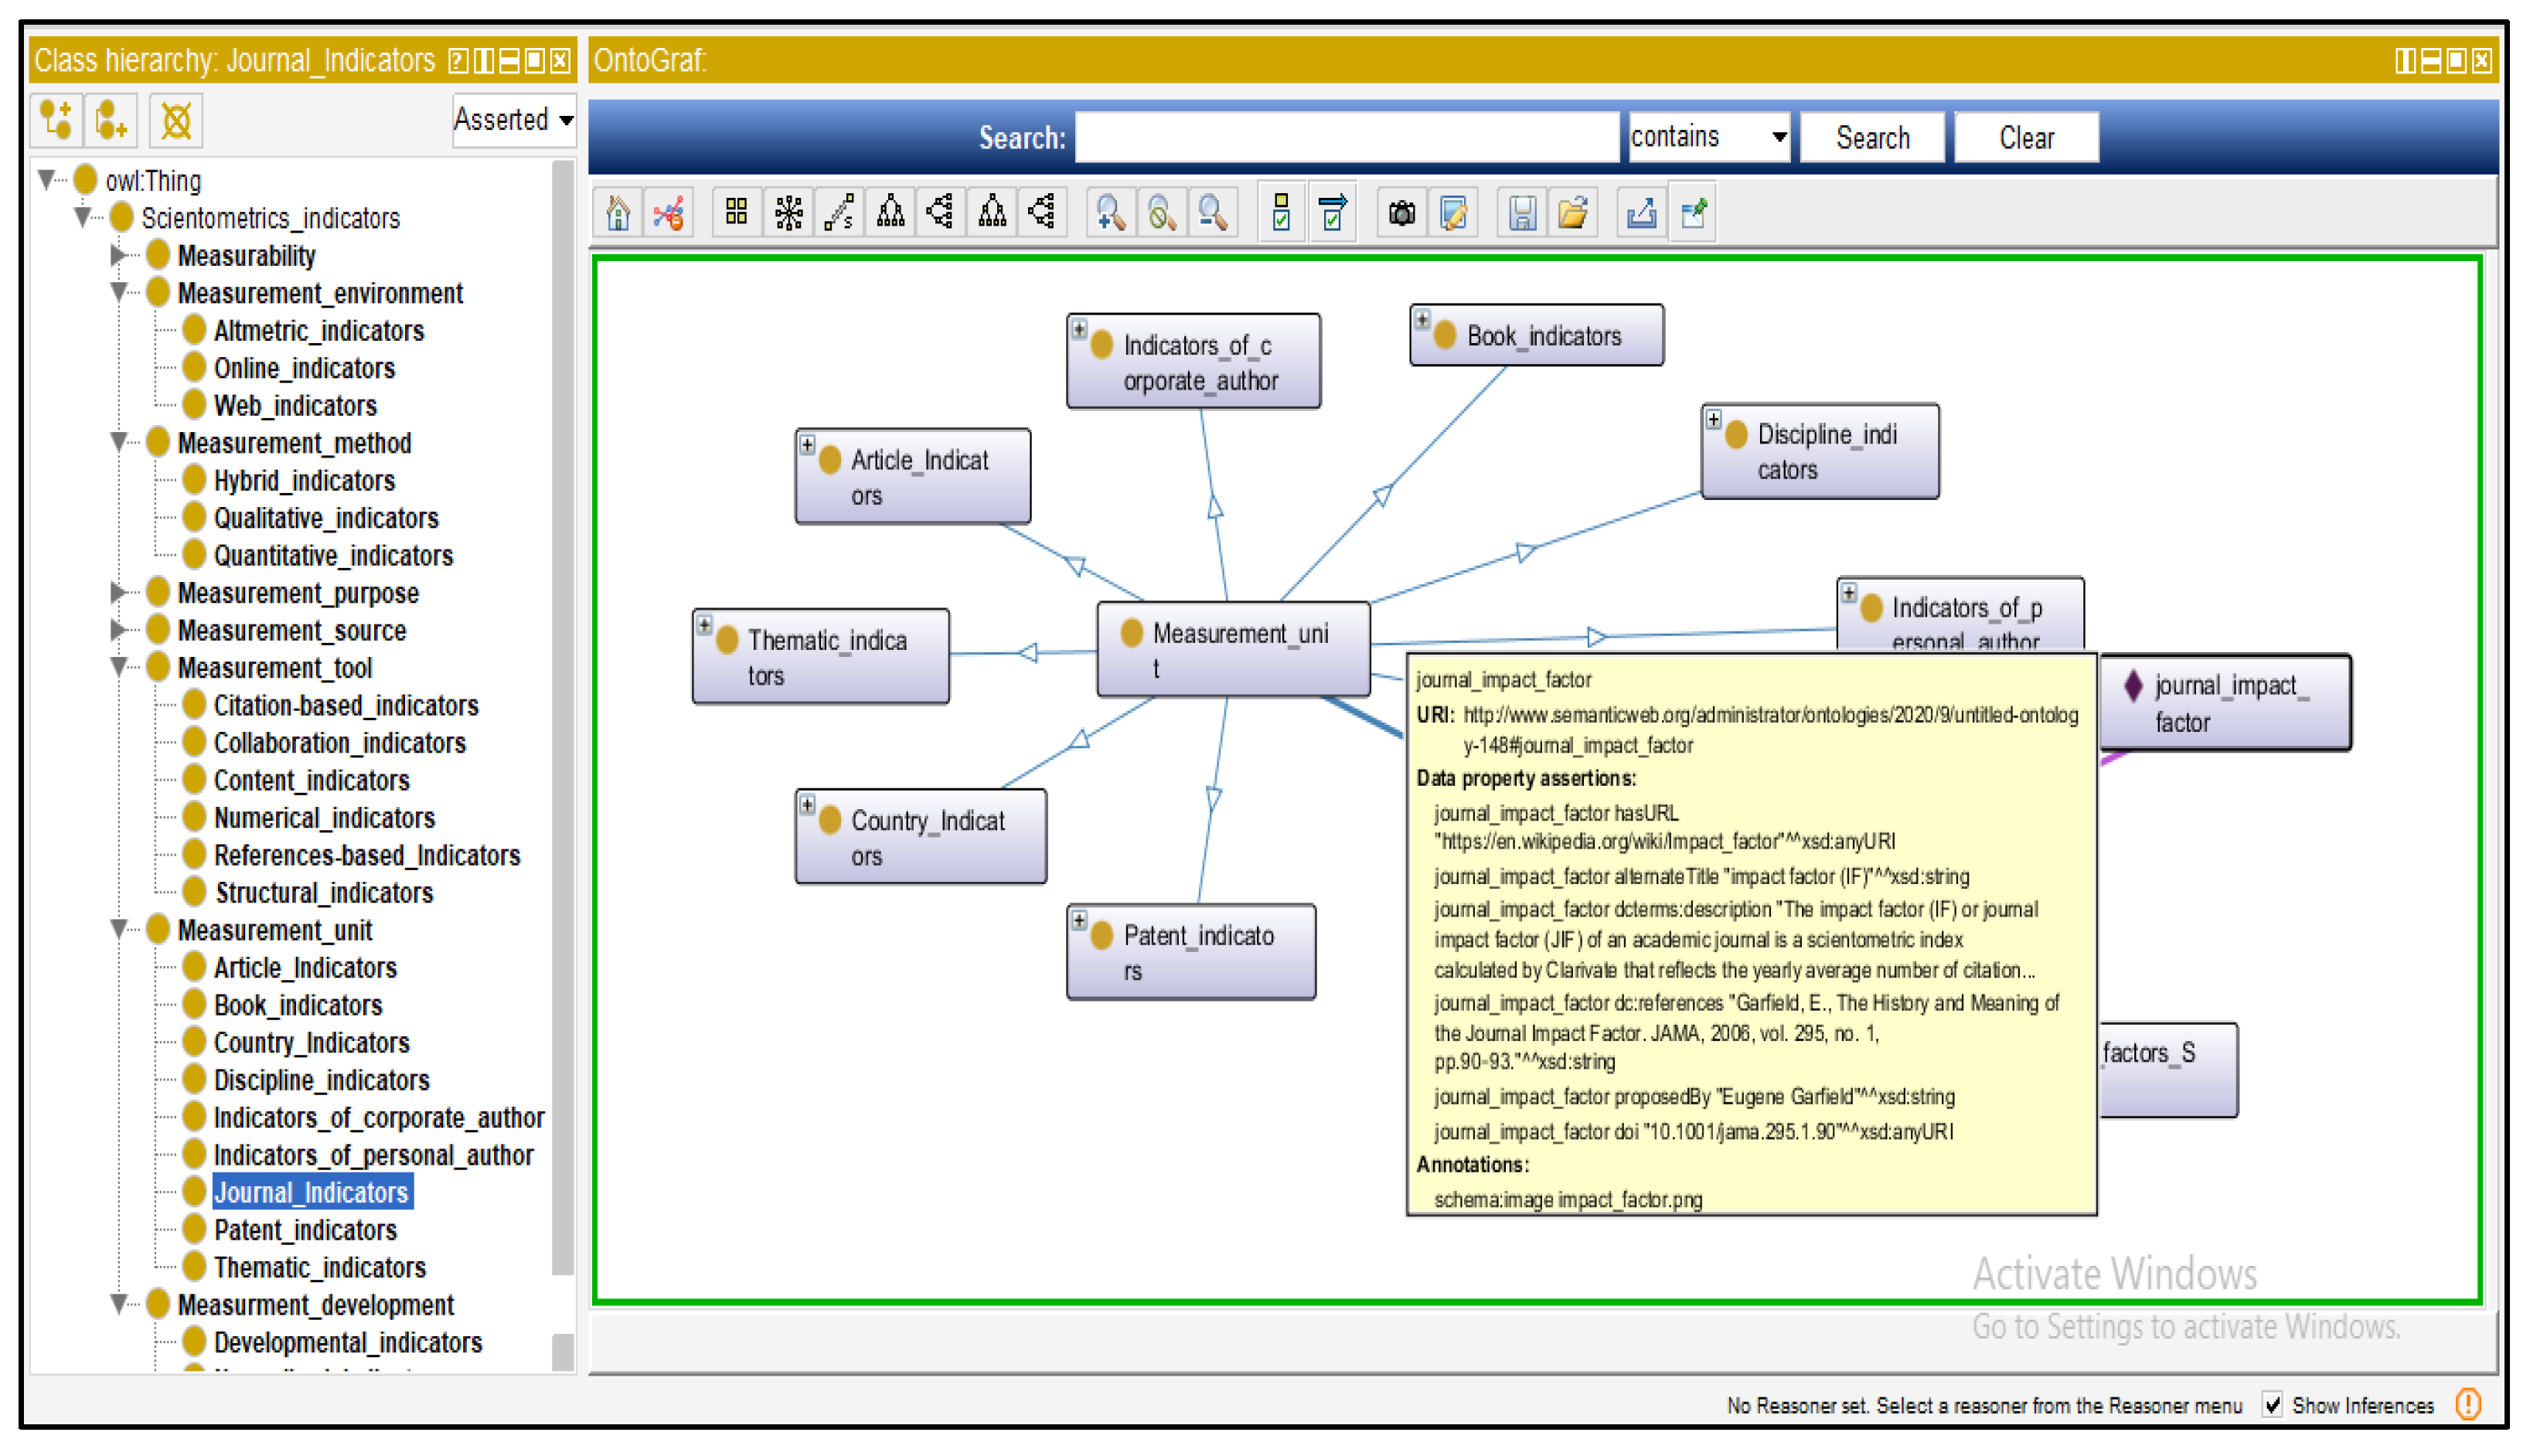Click the camera snapshot icon
The image size is (2530, 1456).
[x=1401, y=213]
